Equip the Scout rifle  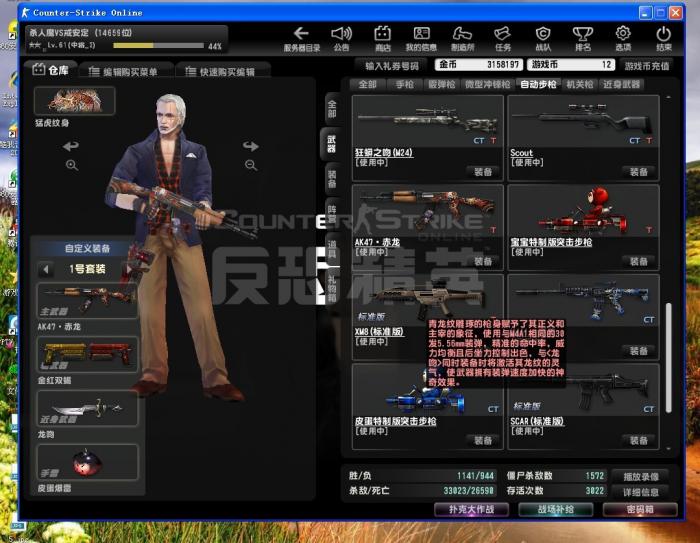point(638,172)
